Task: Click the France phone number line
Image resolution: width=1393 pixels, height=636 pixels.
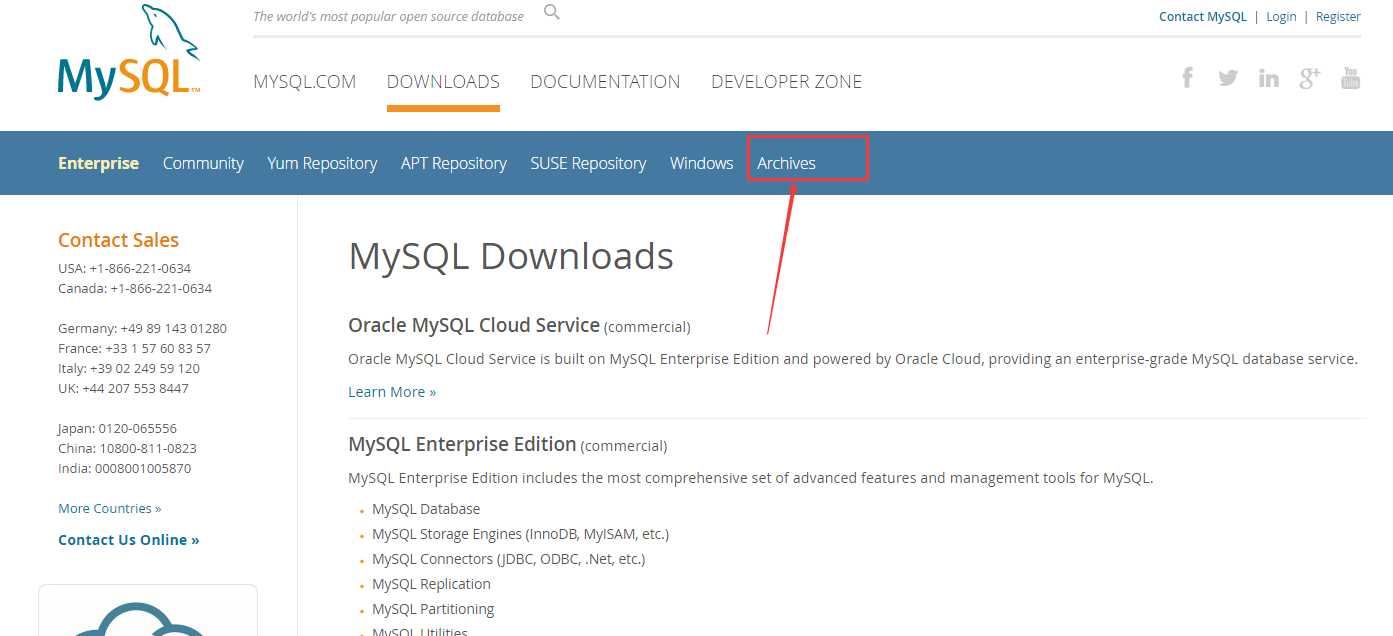Action: point(134,348)
